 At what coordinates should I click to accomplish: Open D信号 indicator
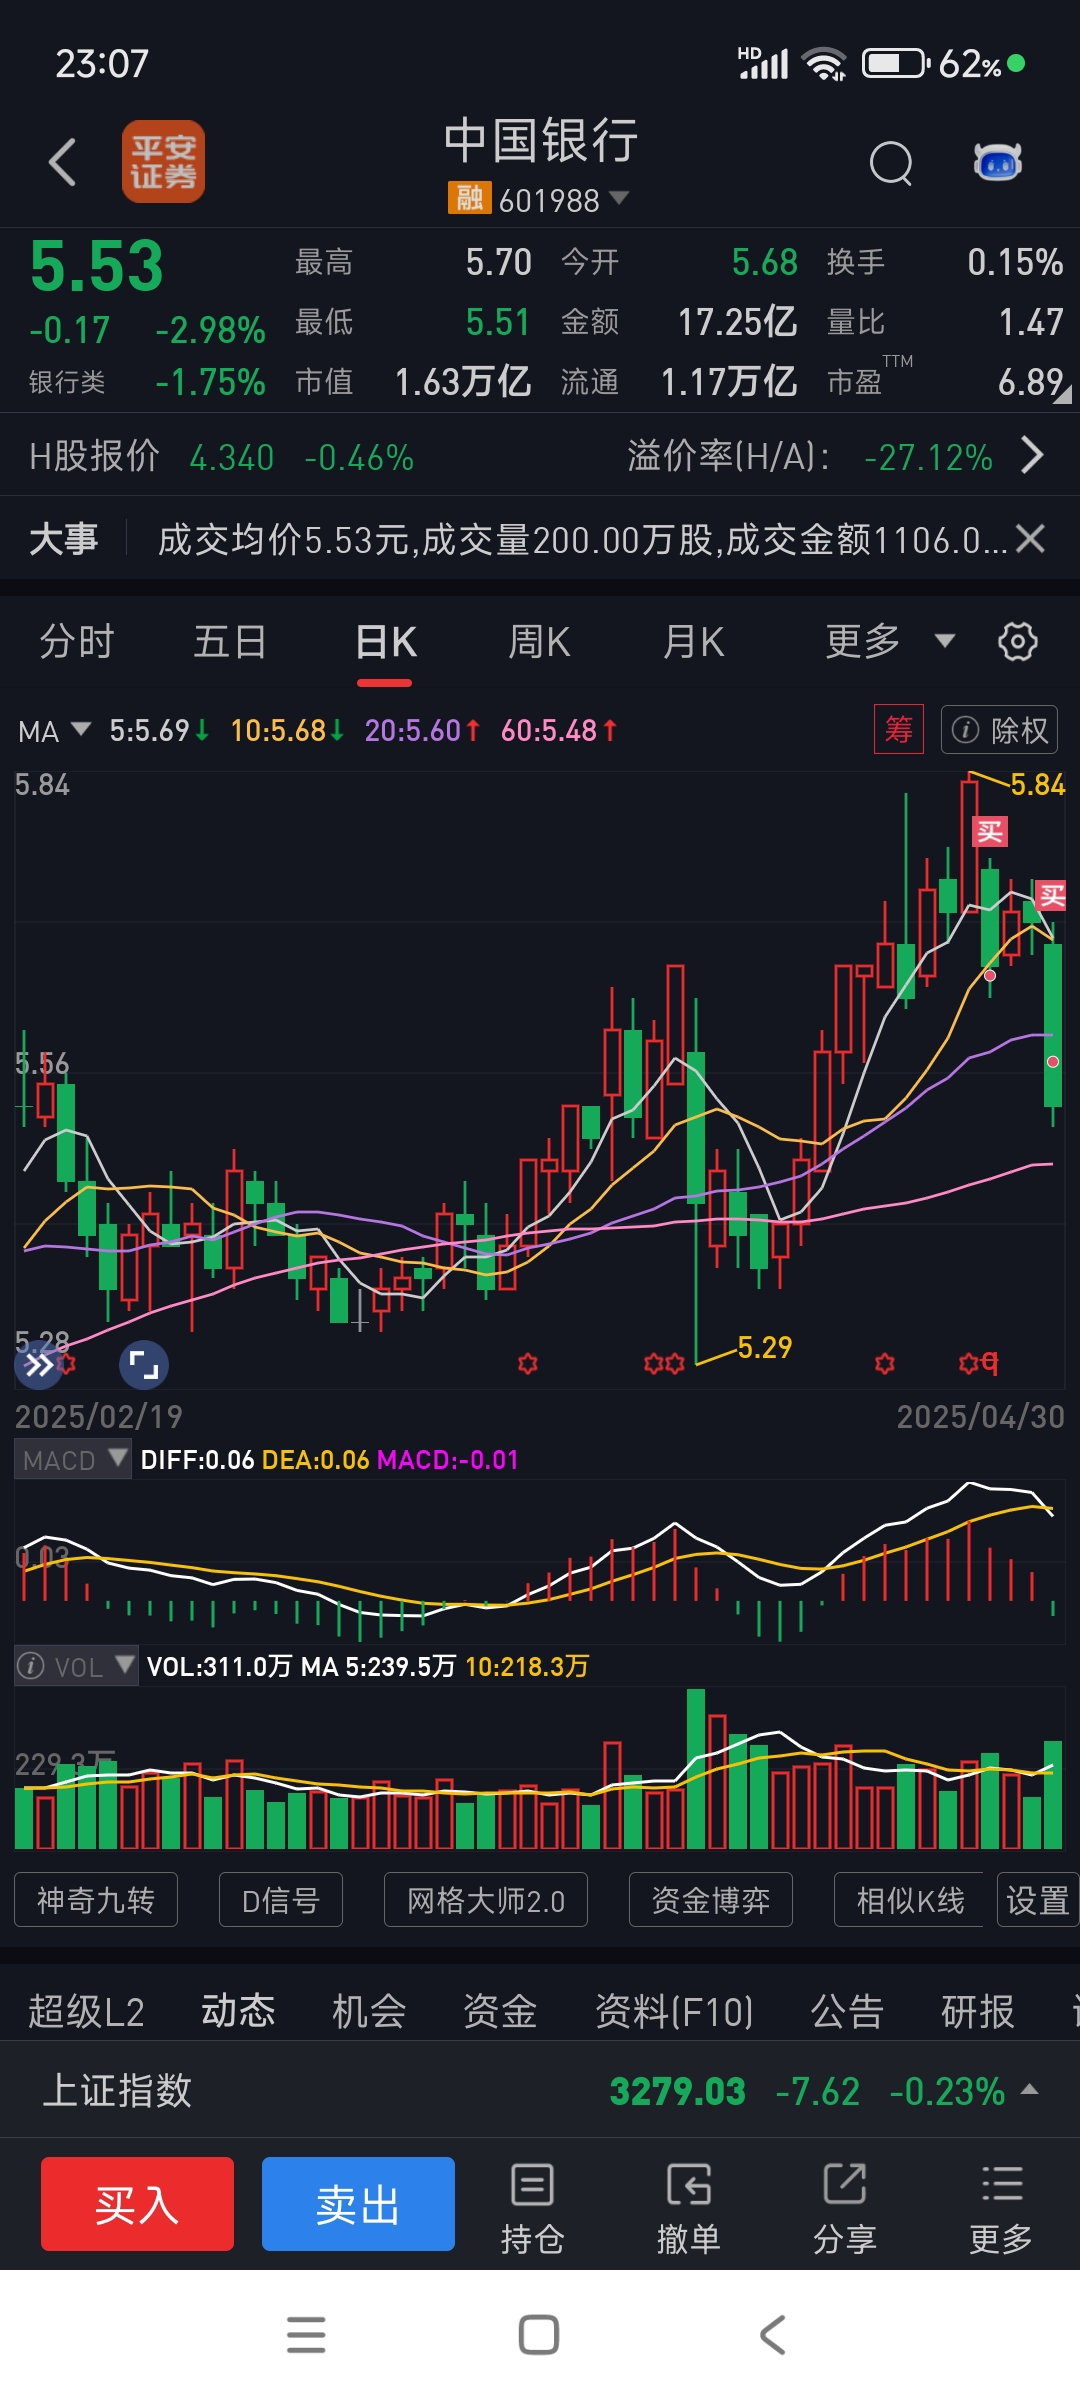[281, 1899]
